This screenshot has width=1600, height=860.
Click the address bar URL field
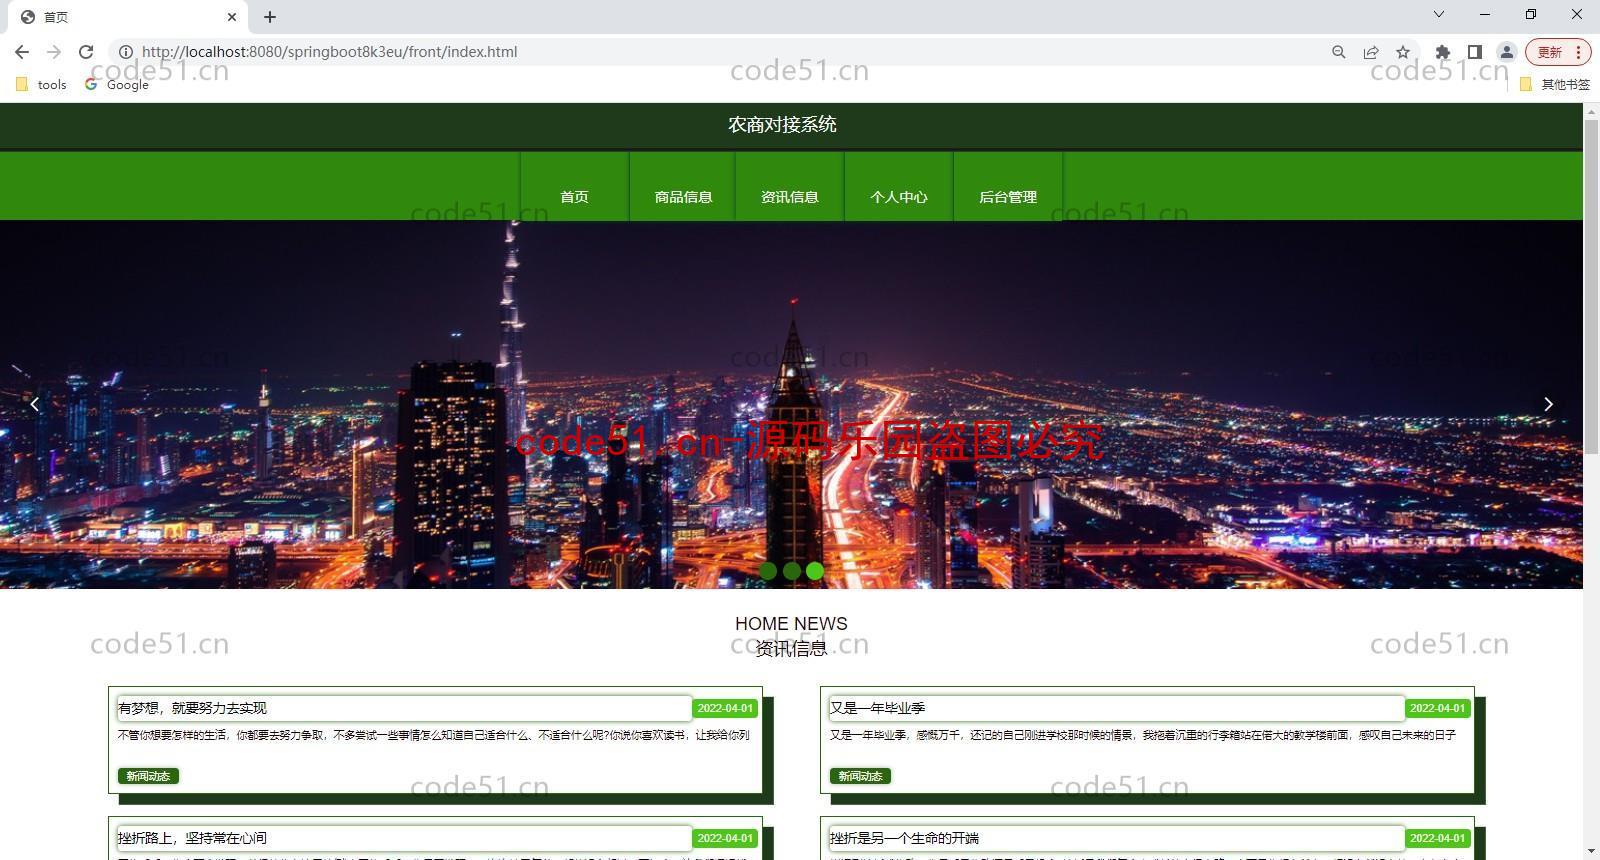coord(720,52)
